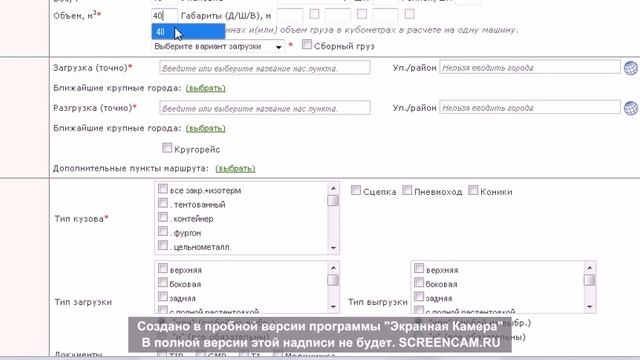Click '(выбрать)' link for nearest cities under unloading

[x=205, y=128]
